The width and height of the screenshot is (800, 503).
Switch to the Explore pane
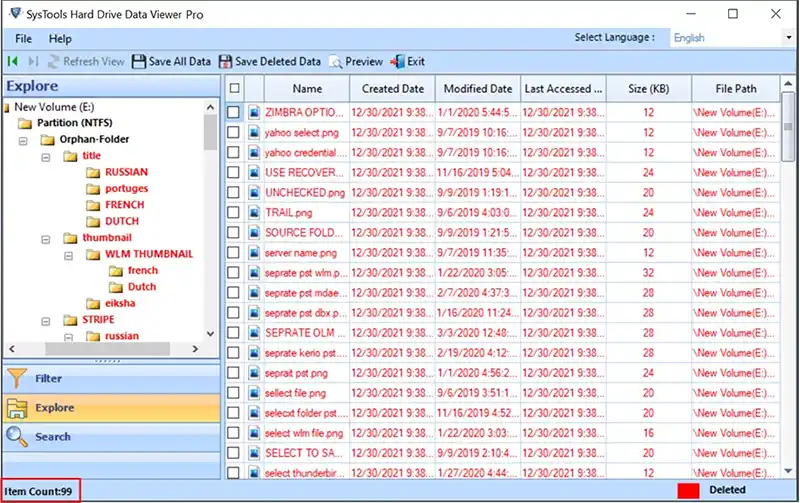point(111,408)
